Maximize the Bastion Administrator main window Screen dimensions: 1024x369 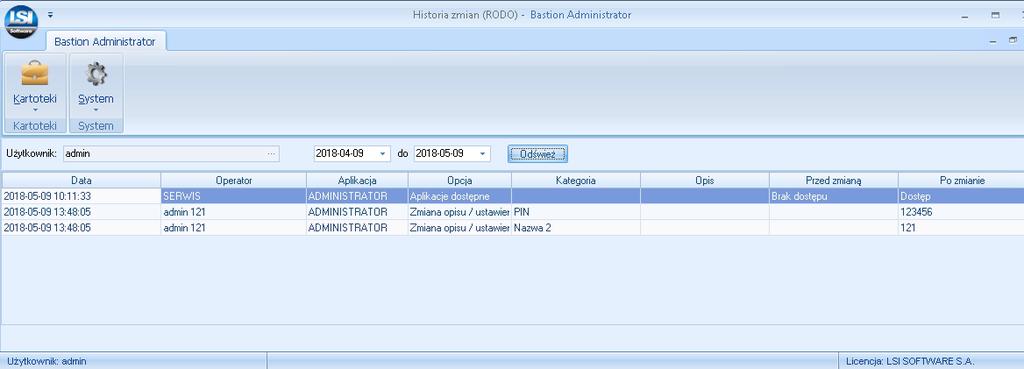coord(995,15)
